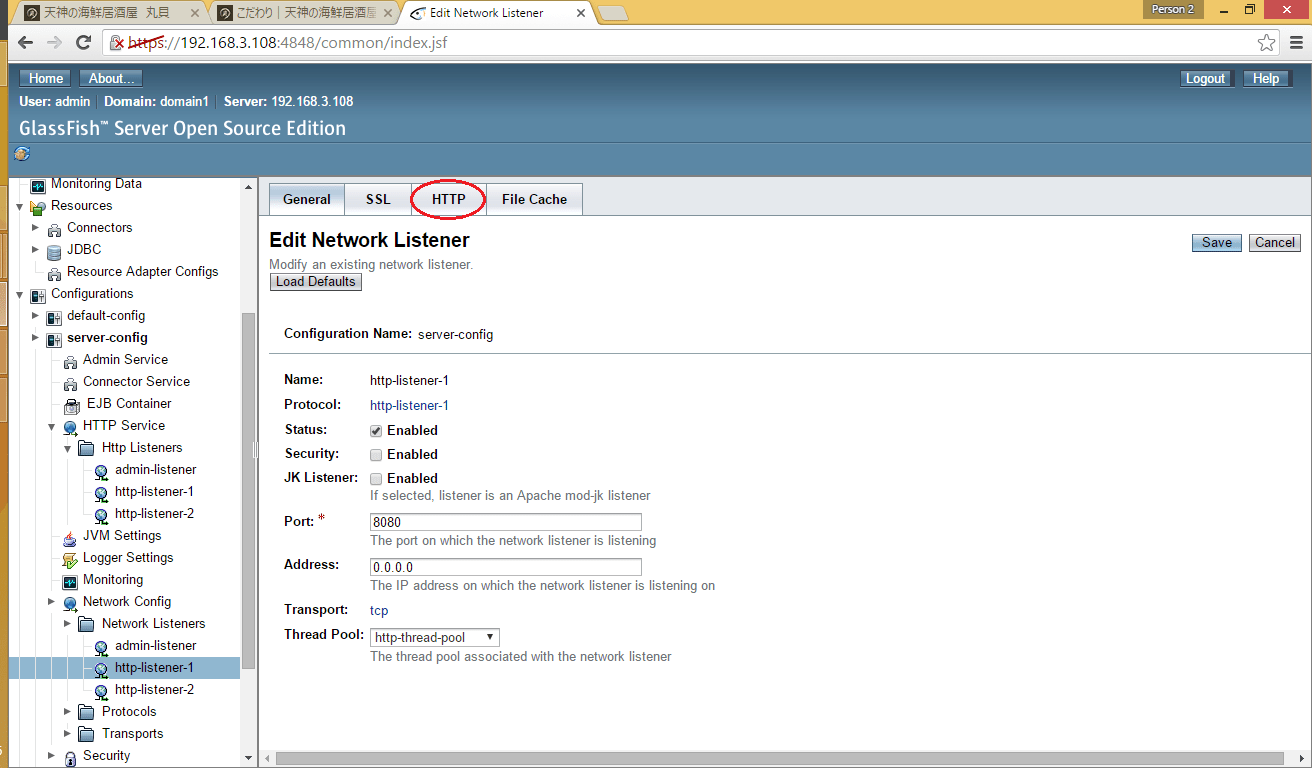This screenshot has width=1312, height=768.
Task: Toggle the Status Enabled checkbox
Action: 376,431
